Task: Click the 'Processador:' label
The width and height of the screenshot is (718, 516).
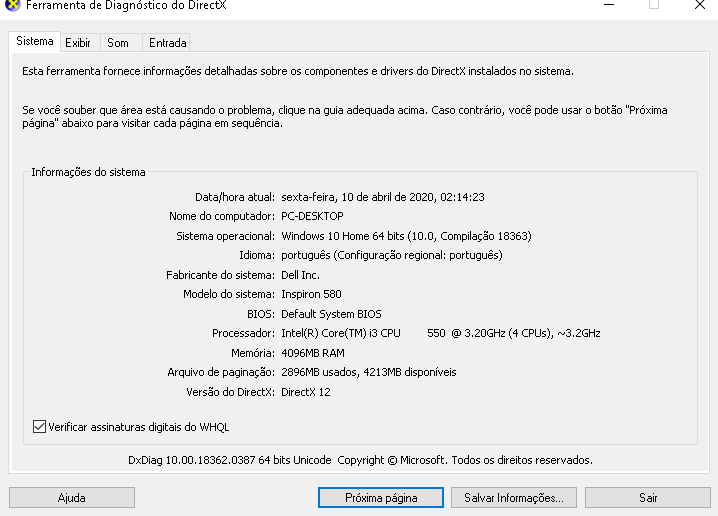Action: pos(243,333)
